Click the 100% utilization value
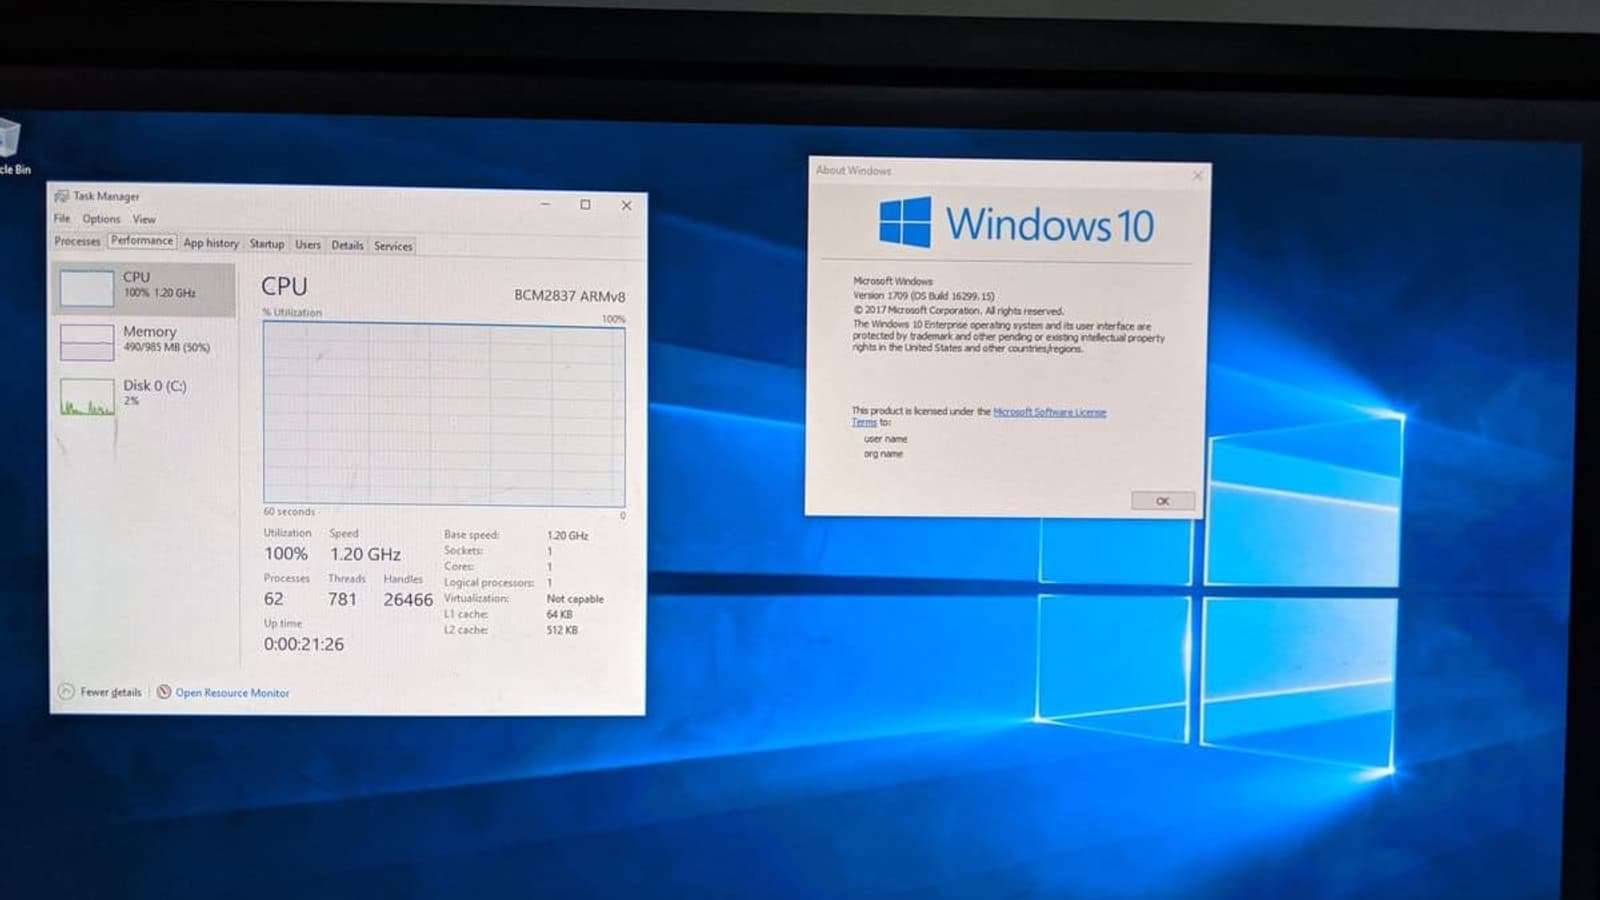This screenshot has width=1600, height=900. [x=286, y=554]
